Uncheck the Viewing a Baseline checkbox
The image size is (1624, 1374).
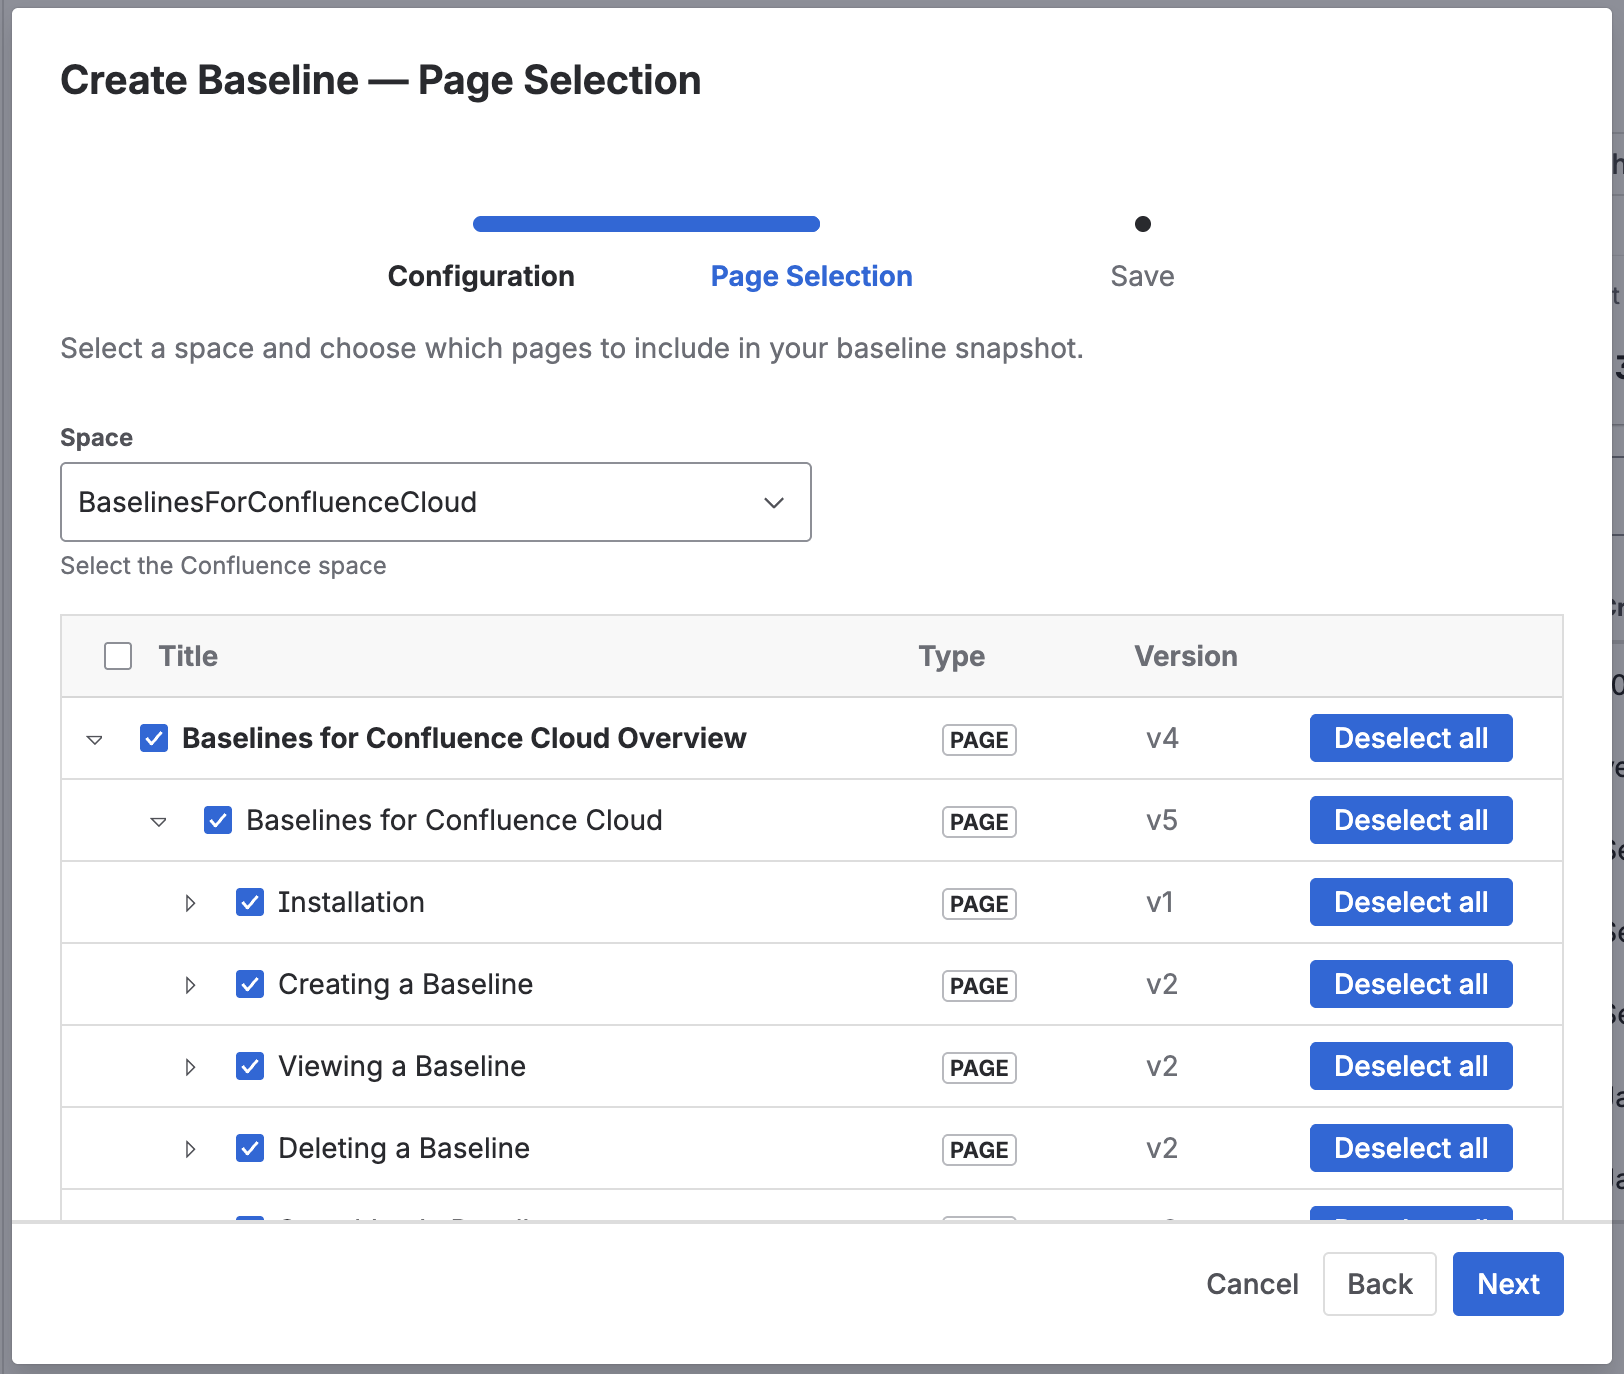point(250,1066)
